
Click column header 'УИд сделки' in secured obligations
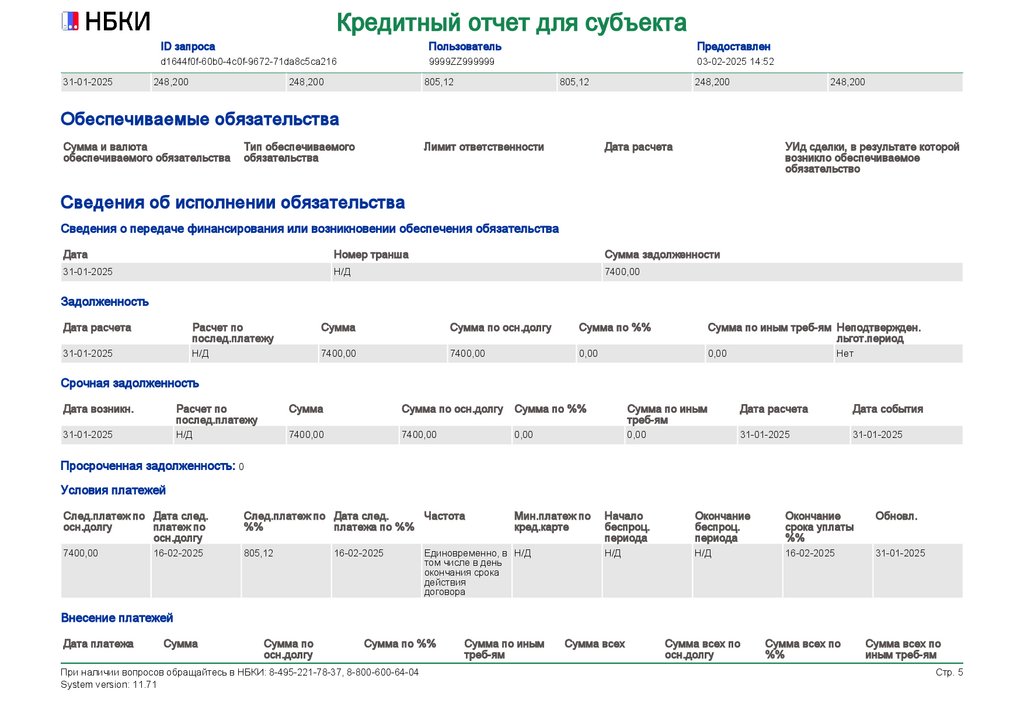pos(872,157)
